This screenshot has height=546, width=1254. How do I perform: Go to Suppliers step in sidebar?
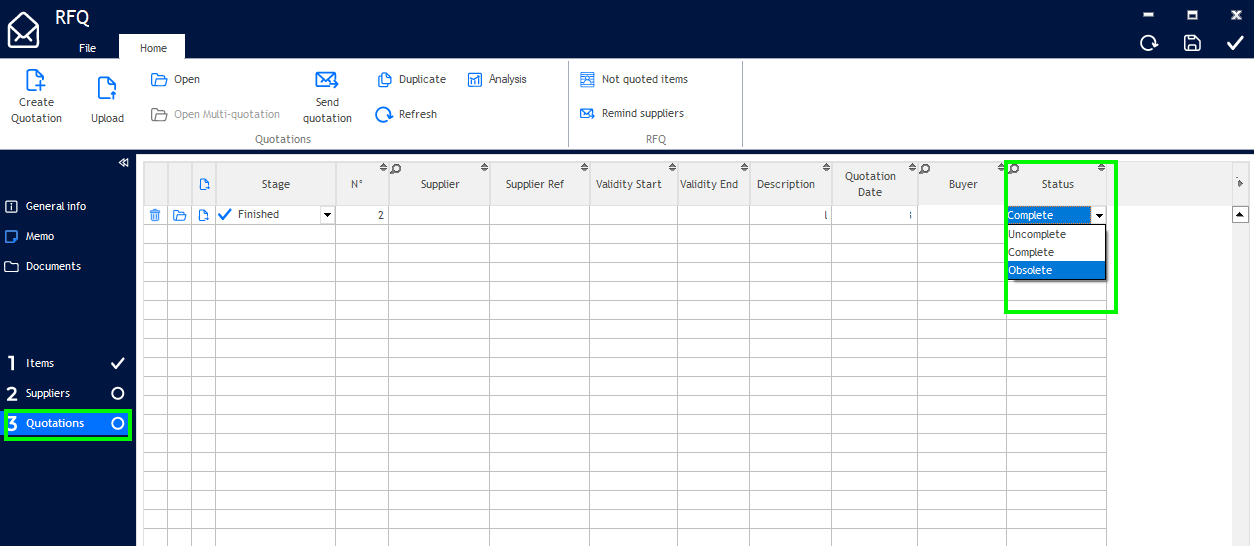click(x=48, y=394)
